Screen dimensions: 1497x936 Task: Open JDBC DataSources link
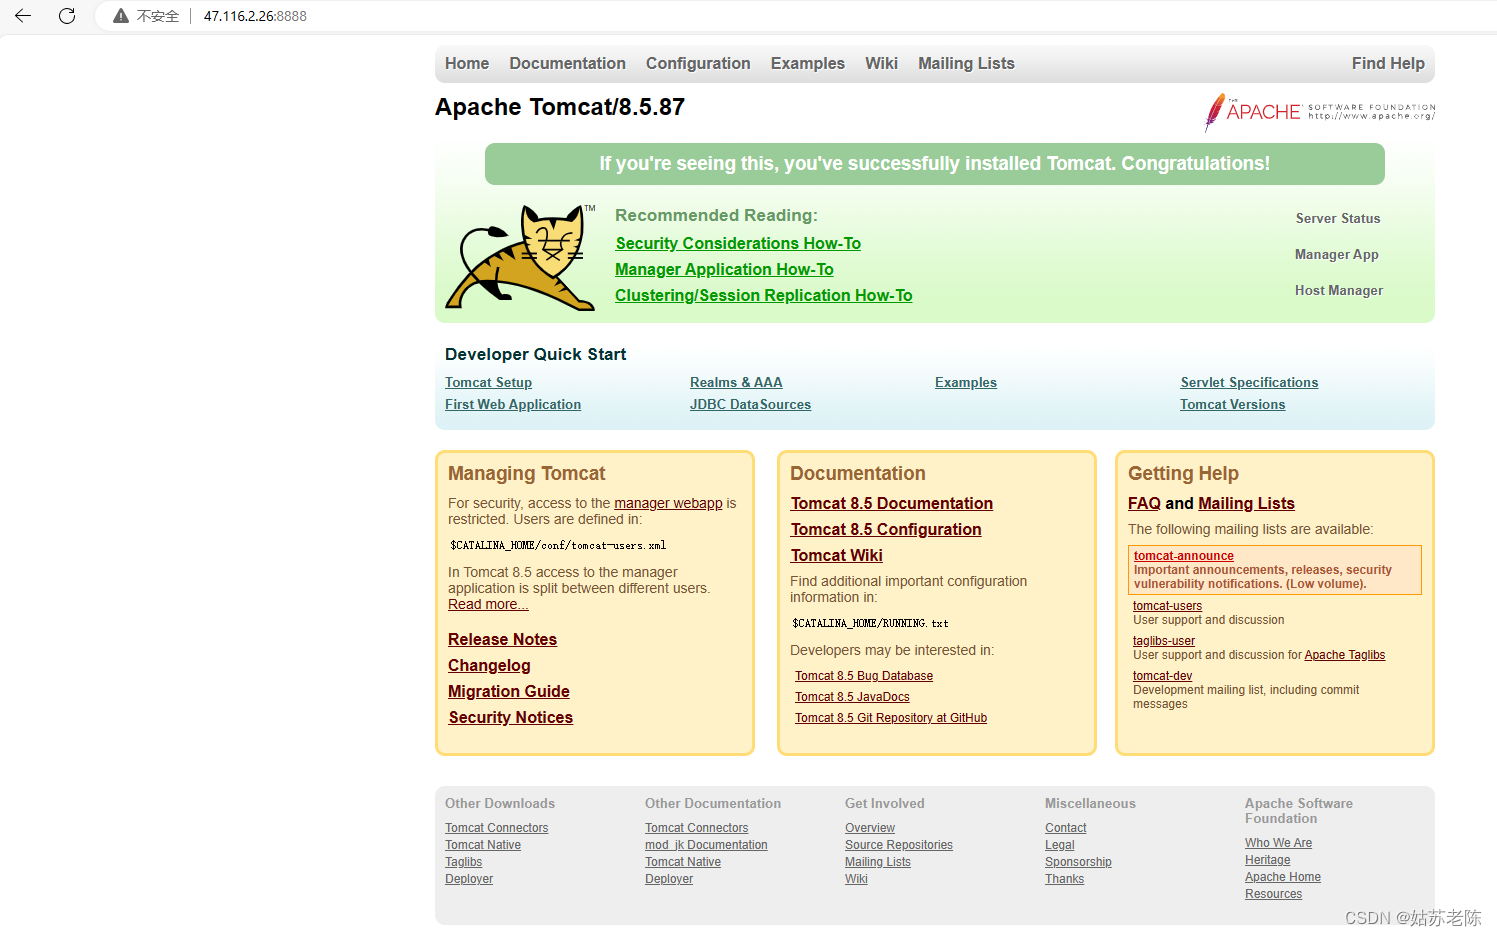pyautogui.click(x=750, y=404)
